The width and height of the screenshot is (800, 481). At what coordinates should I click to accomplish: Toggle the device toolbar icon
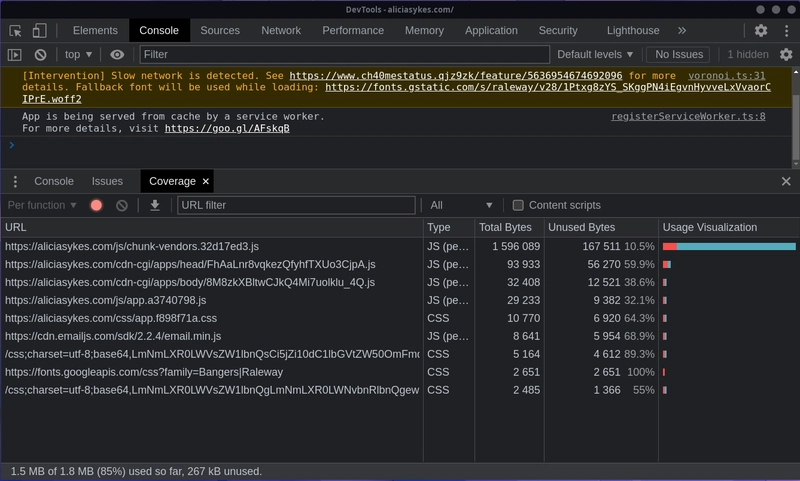click(39, 31)
